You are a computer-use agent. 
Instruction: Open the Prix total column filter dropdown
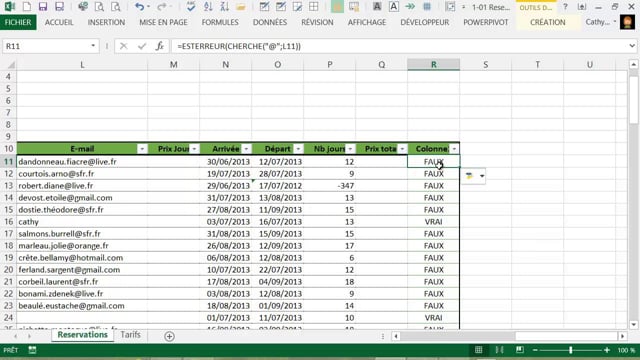[x=402, y=149]
